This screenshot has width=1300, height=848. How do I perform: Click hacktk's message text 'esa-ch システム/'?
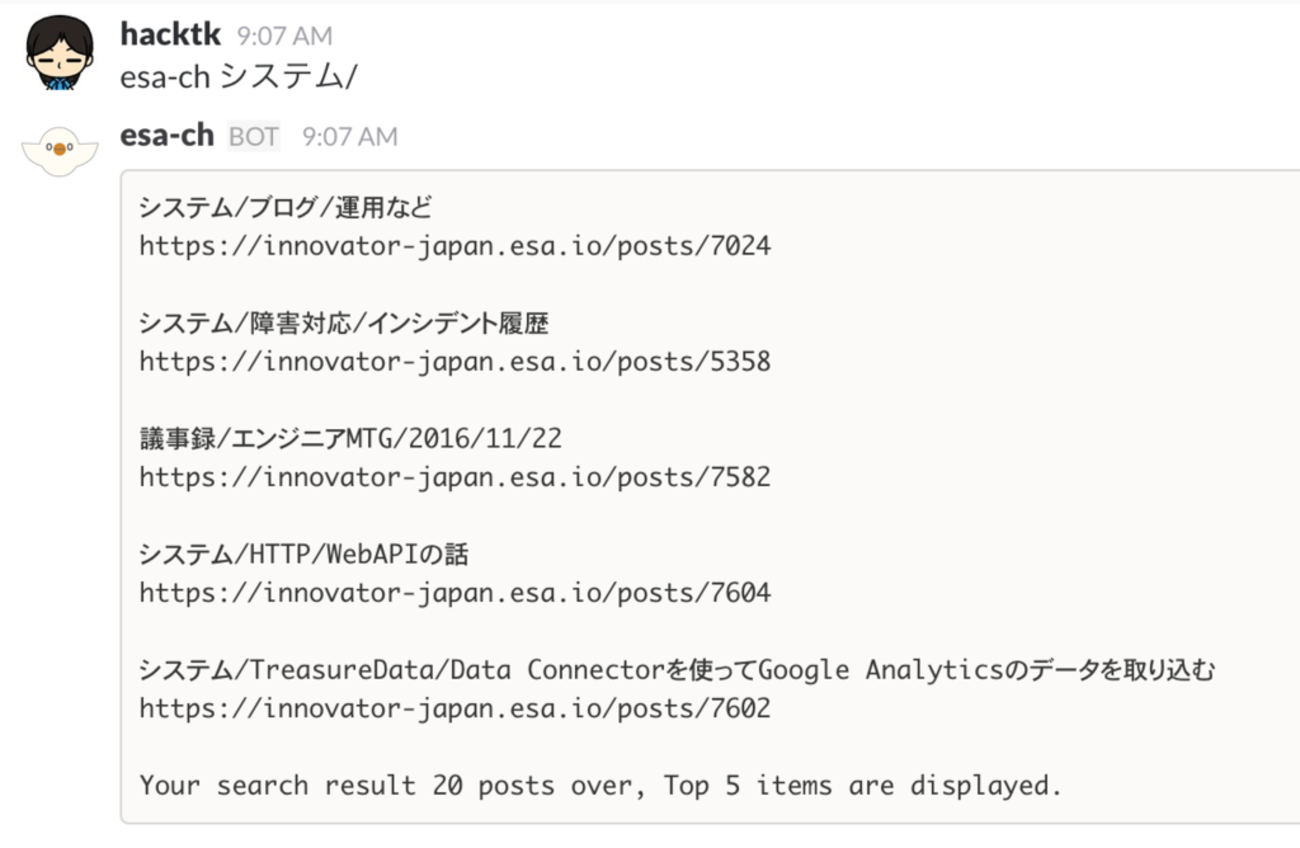(x=238, y=77)
